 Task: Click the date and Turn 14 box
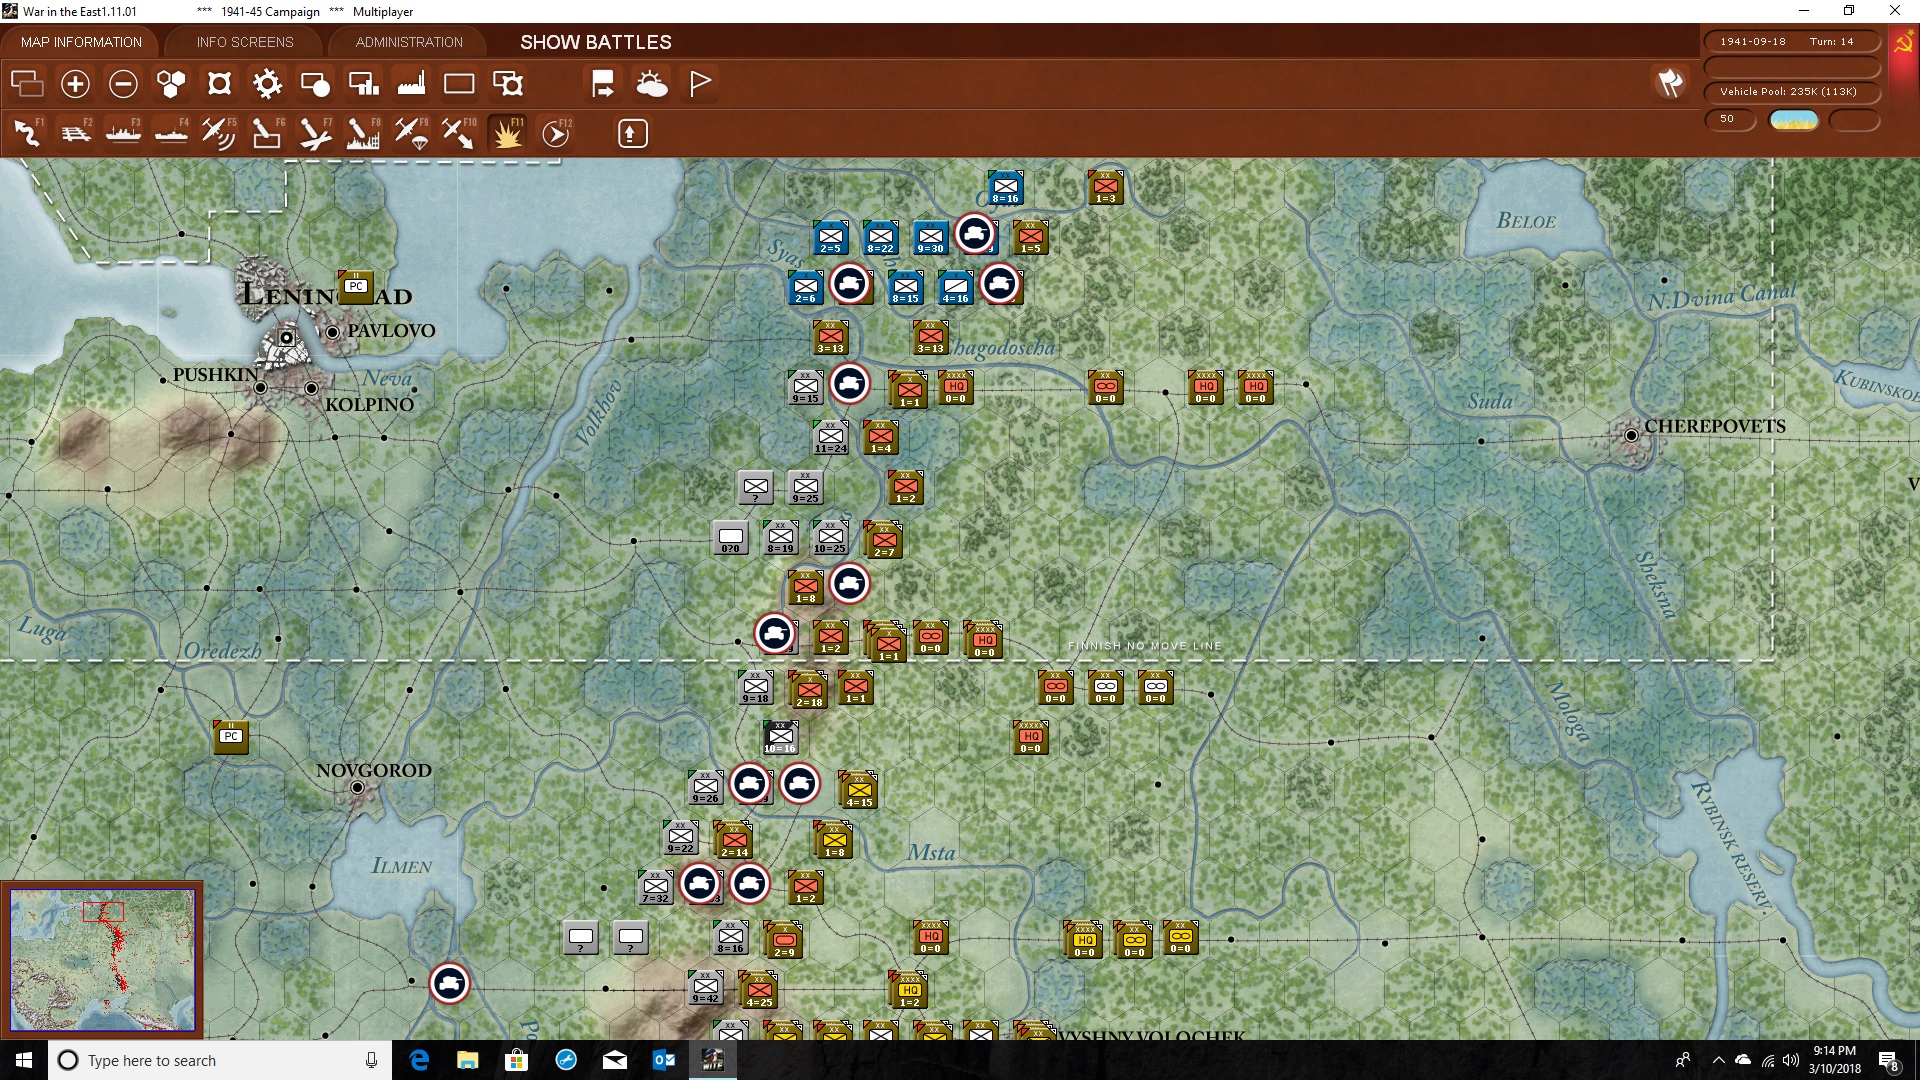click(1792, 41)
